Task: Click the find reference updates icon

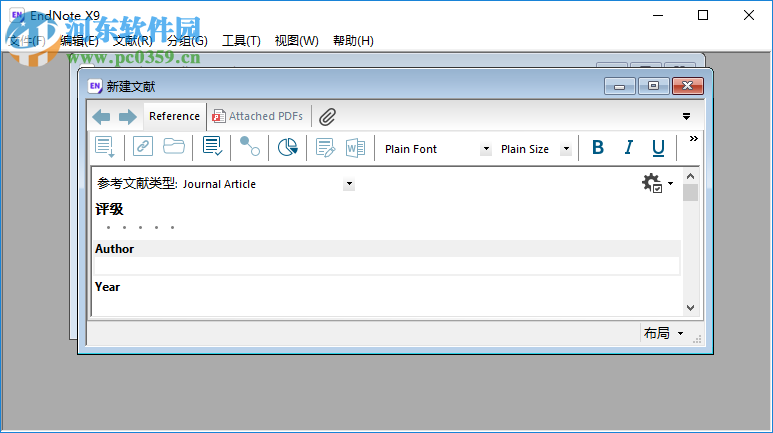Action: 249,146
